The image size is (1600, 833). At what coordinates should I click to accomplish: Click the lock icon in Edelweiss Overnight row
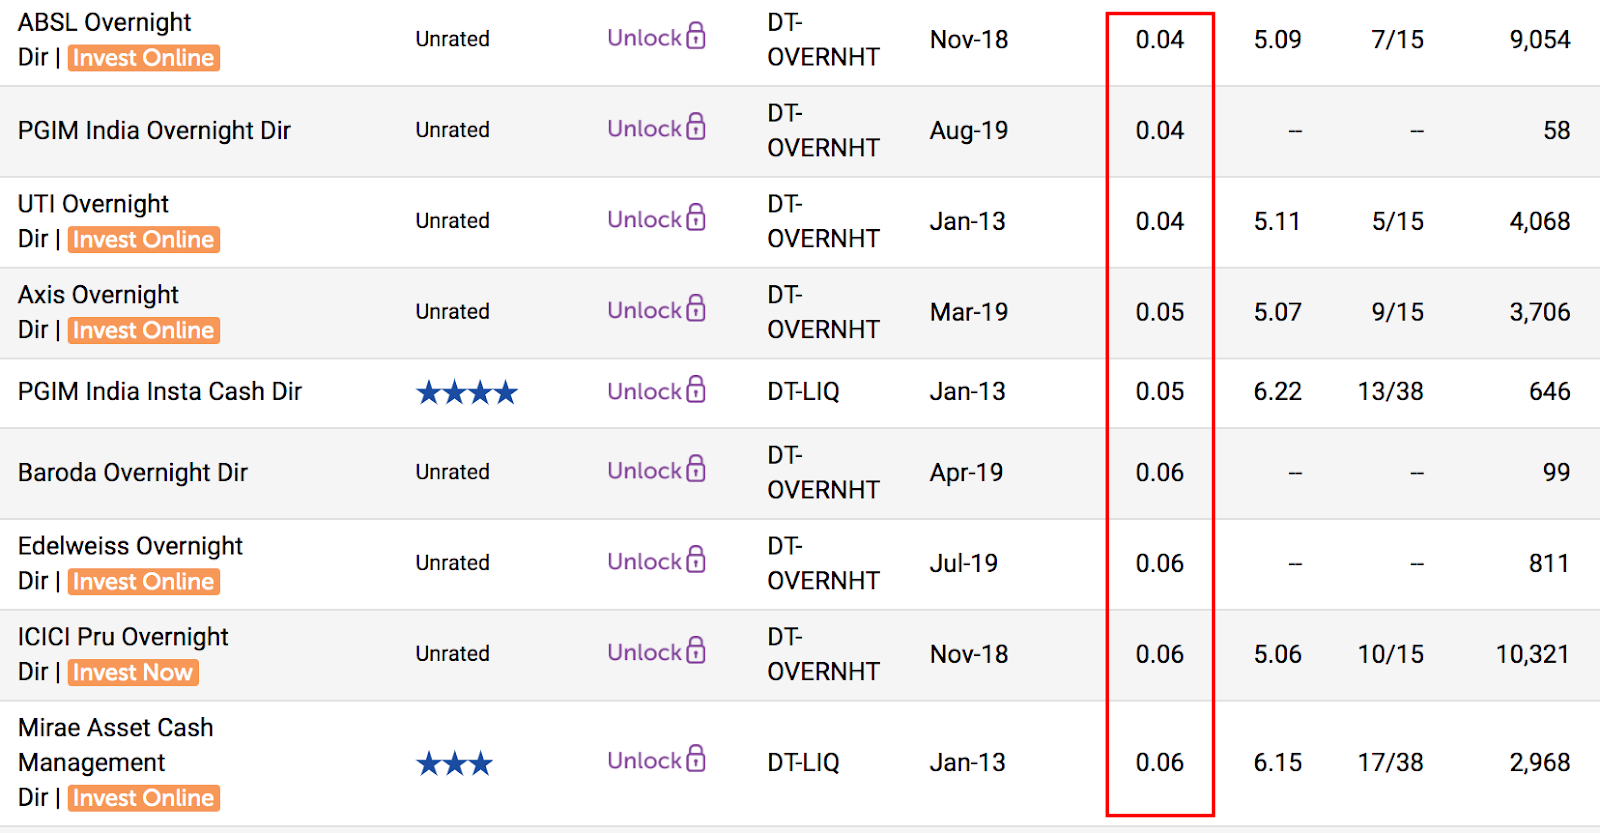click(x=696, y=560)
